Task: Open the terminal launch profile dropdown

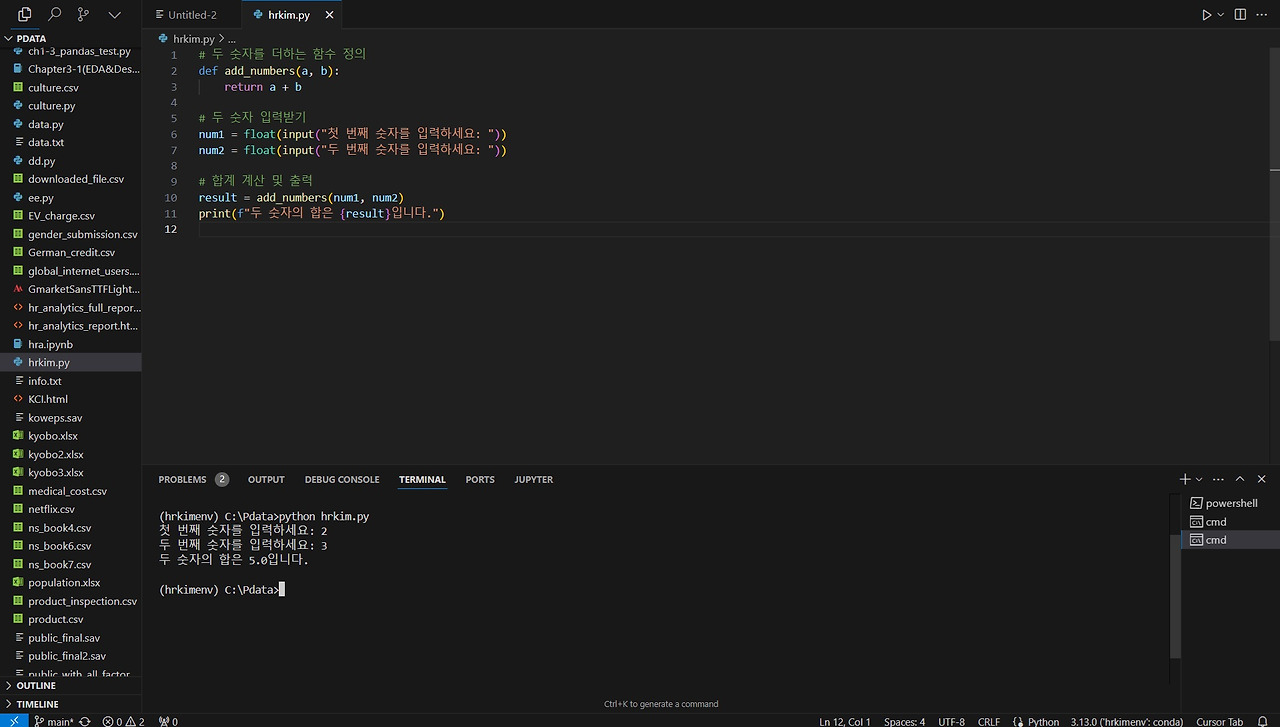Action: (1199, 480)
